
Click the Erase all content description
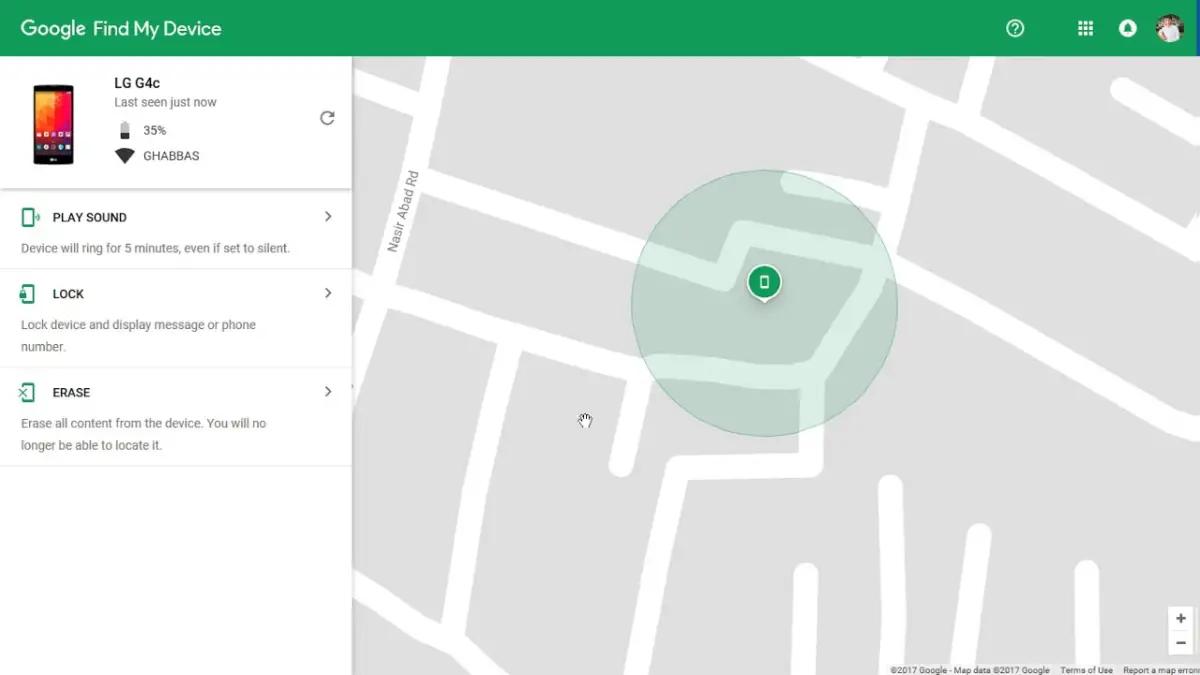[x=144, y=434]
